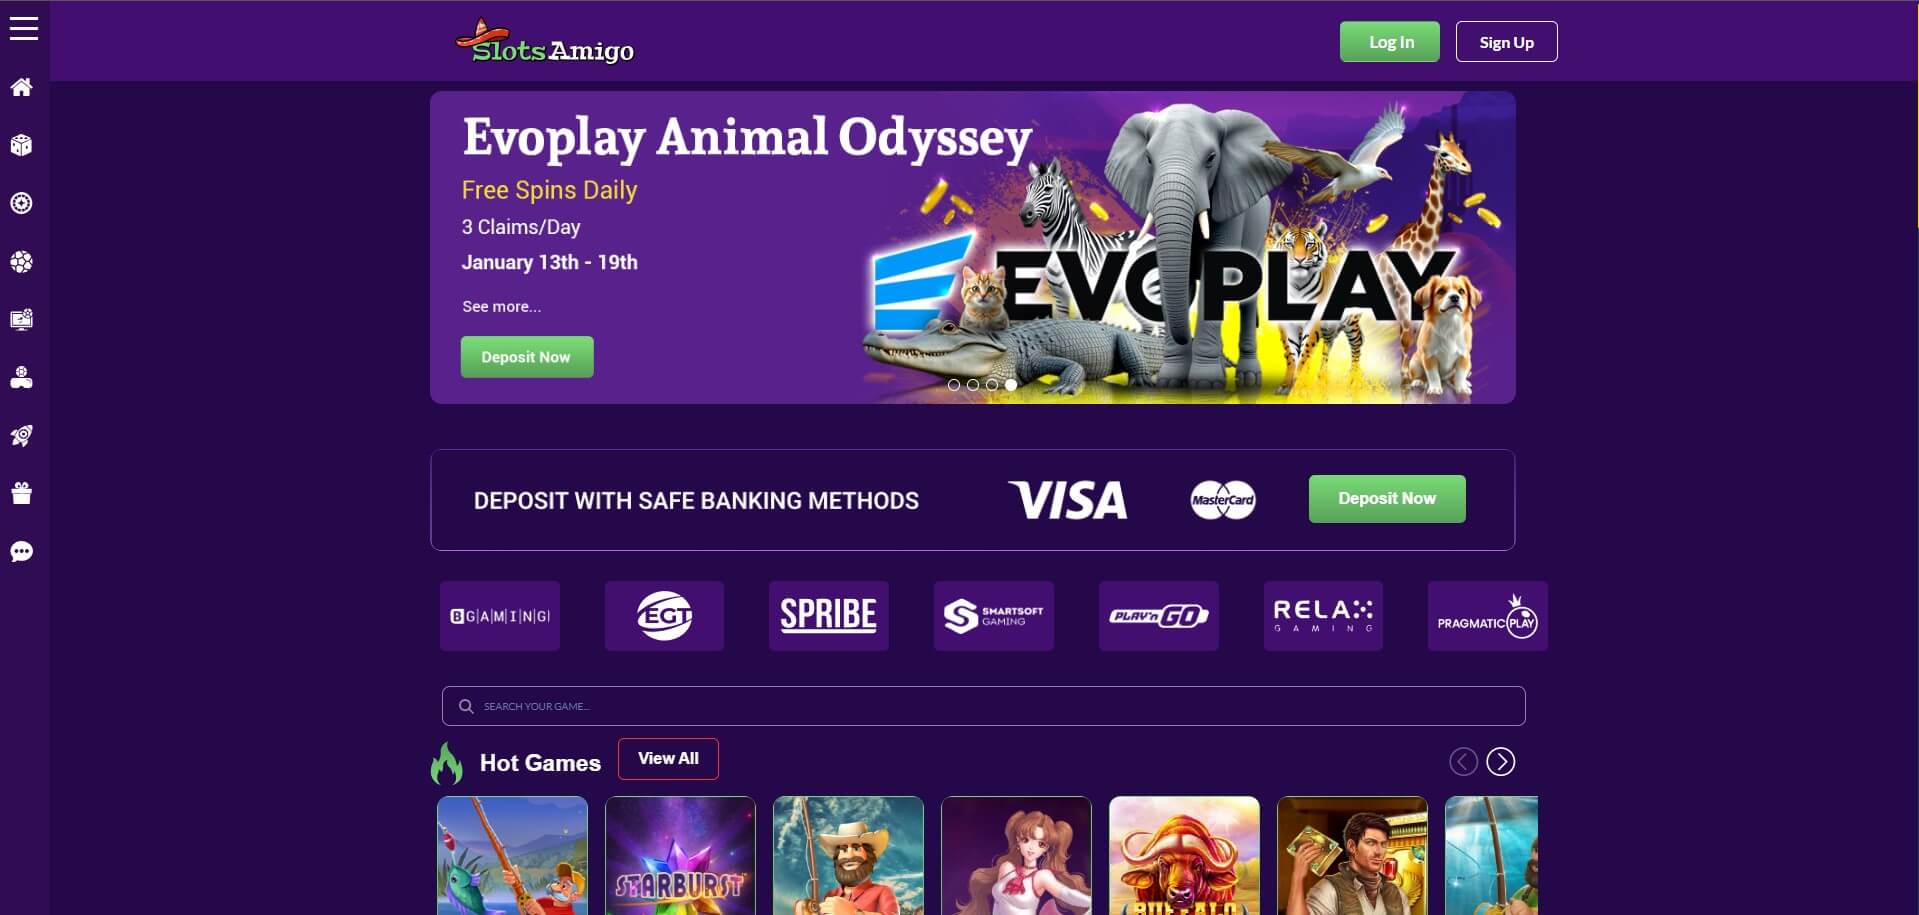
Task: Open the soccer ball sports icon
Action: 22,261
